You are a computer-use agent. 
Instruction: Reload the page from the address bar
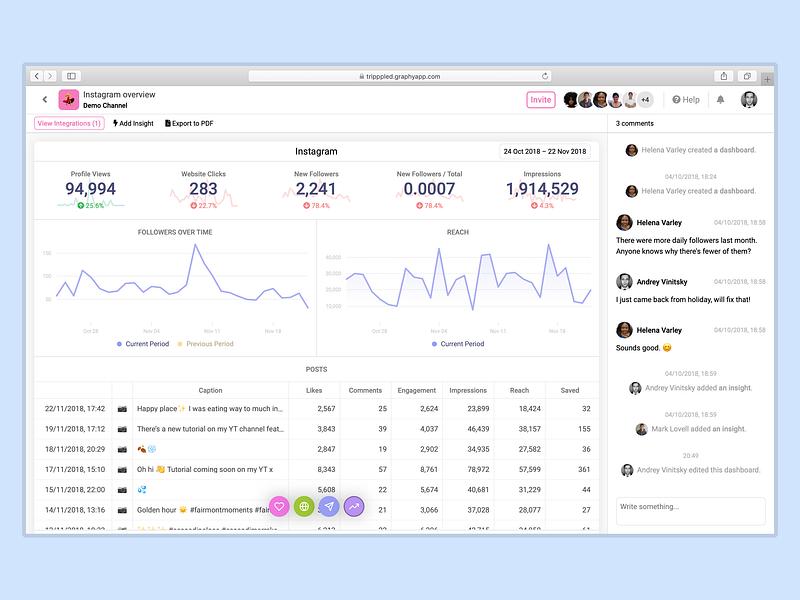coord(545,76)
